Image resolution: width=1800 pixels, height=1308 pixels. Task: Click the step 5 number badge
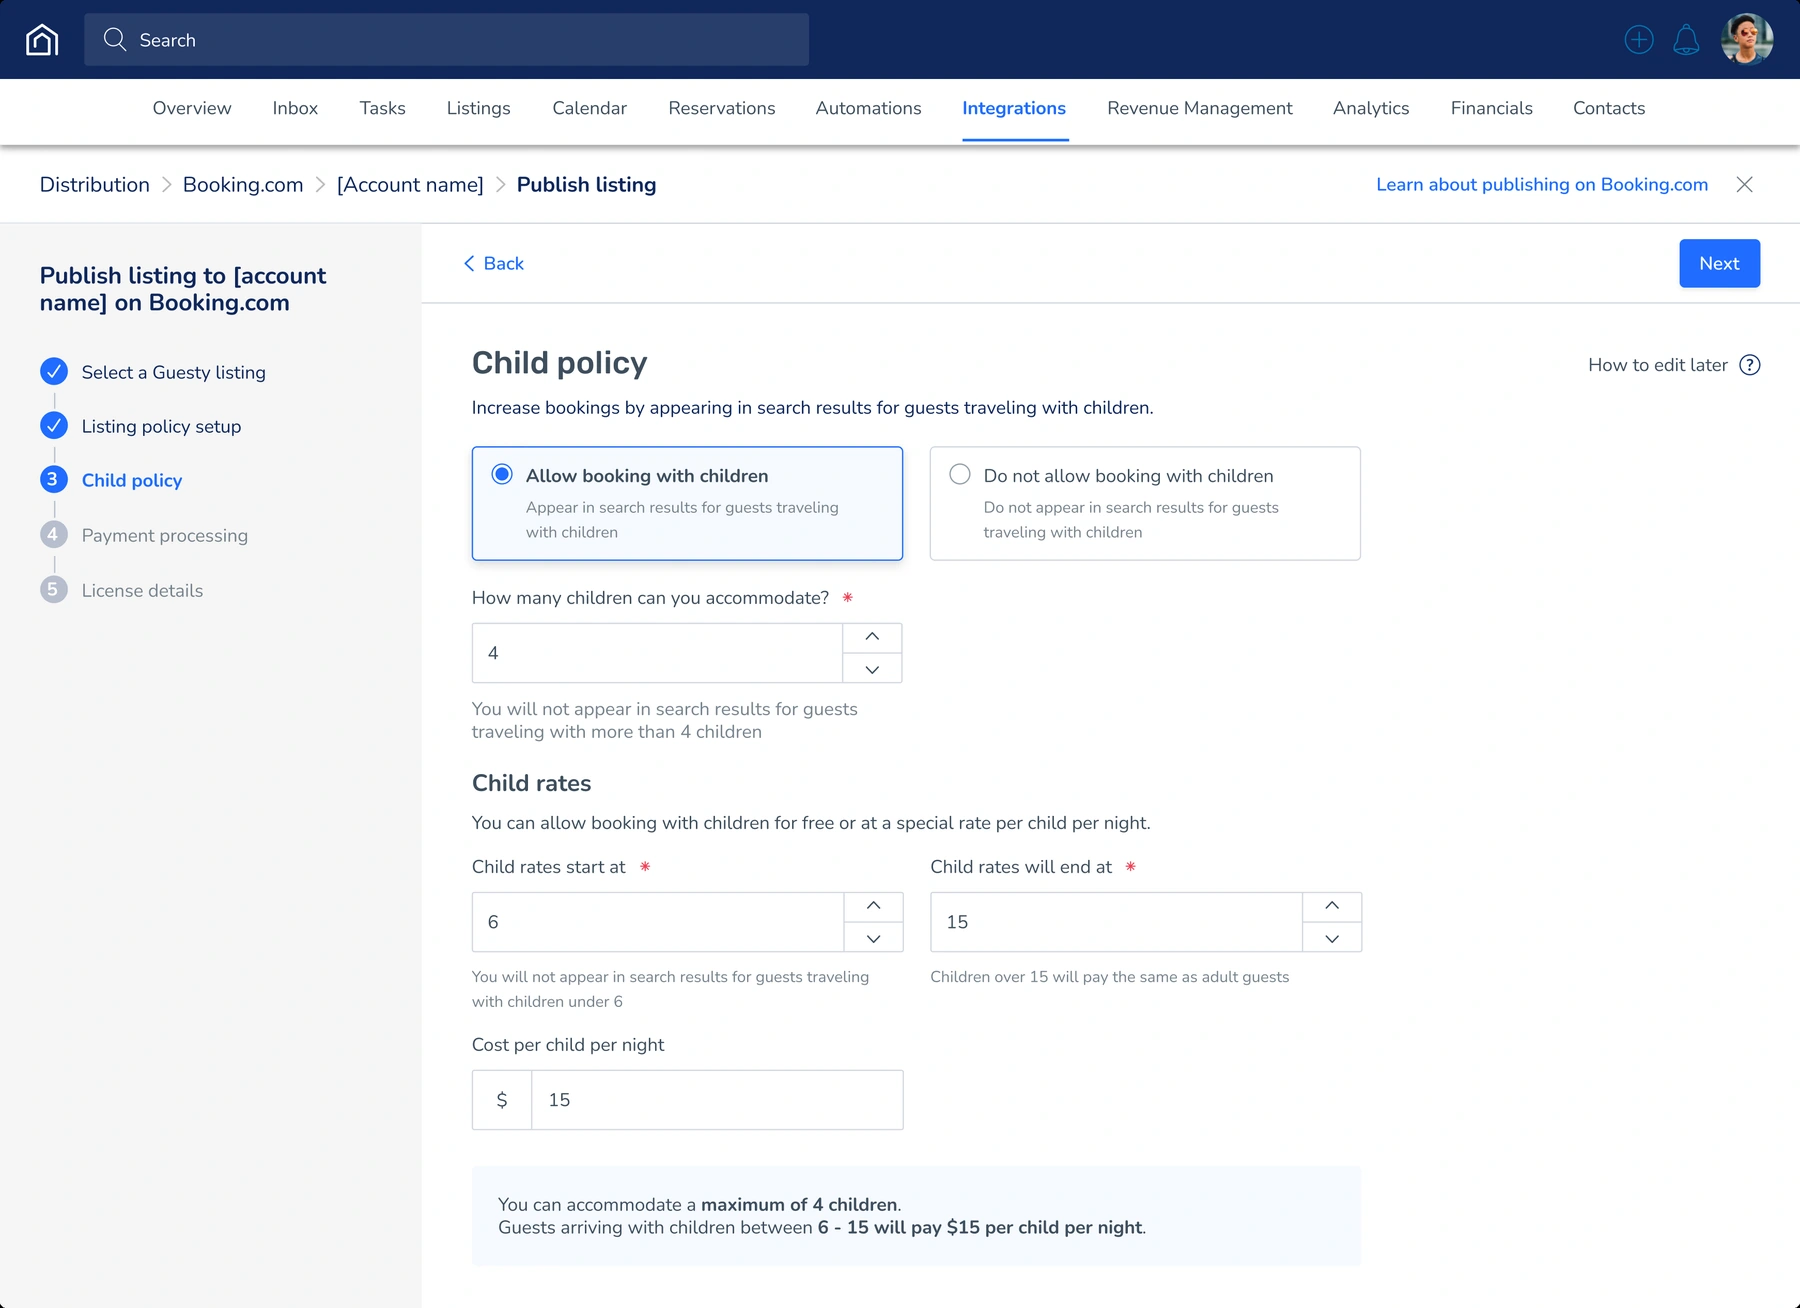(54, 590)
